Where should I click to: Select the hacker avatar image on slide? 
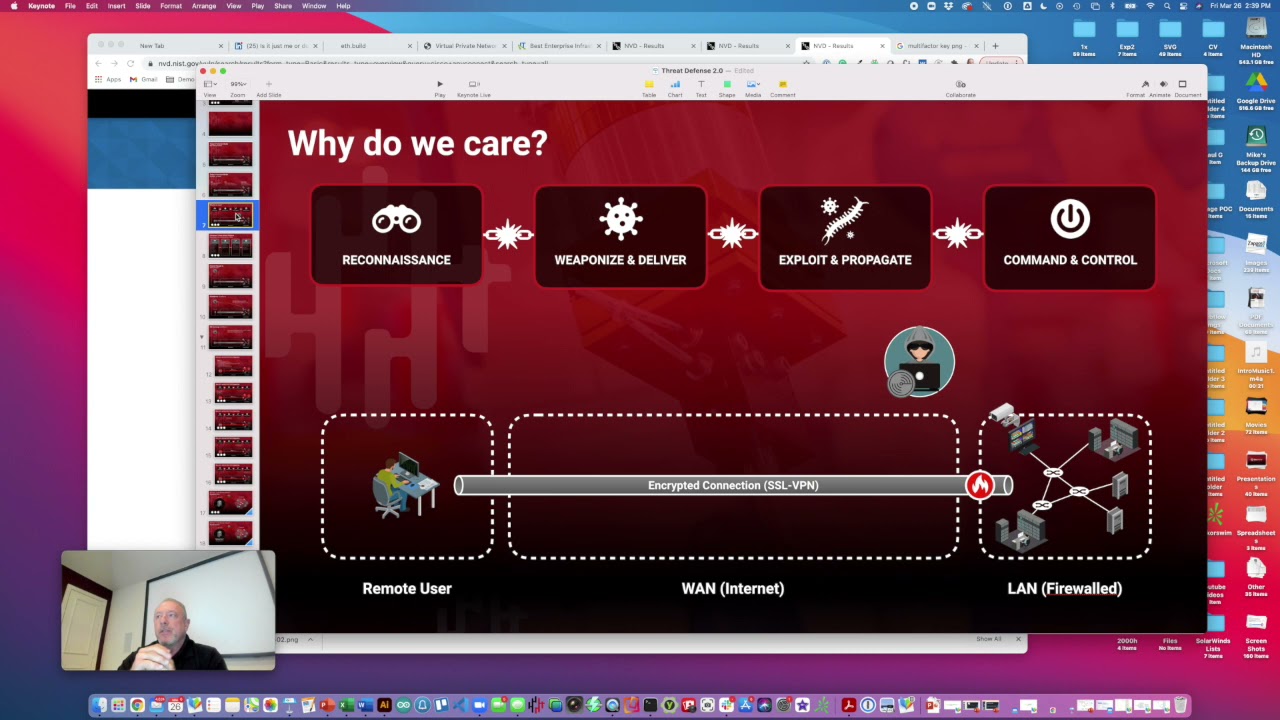[x=919, y=361]
